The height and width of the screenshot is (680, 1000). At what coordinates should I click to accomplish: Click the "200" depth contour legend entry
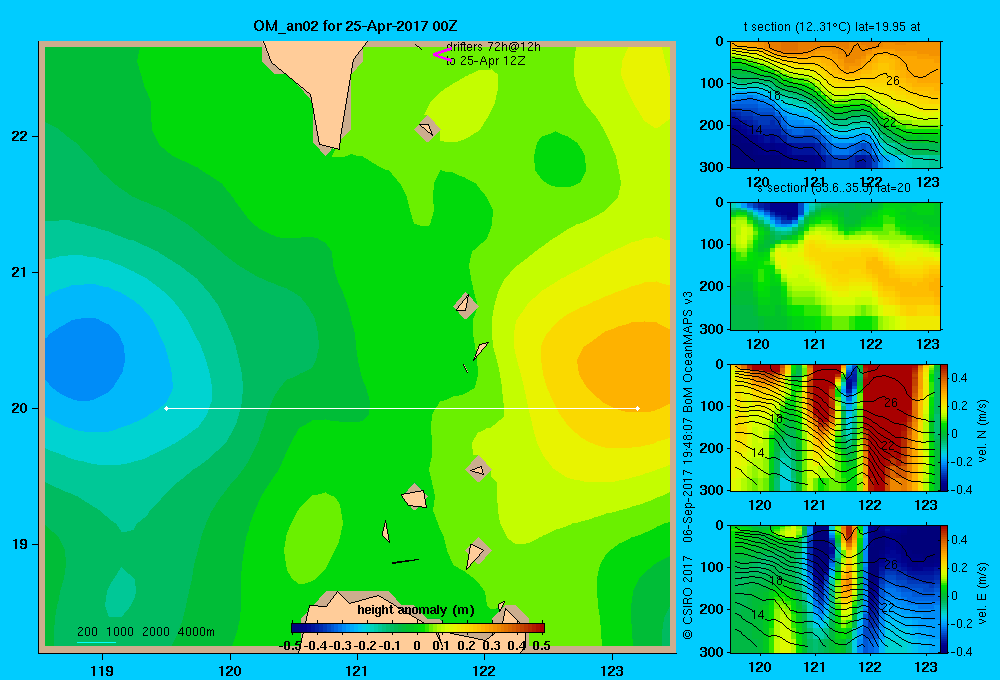(87, 632)
